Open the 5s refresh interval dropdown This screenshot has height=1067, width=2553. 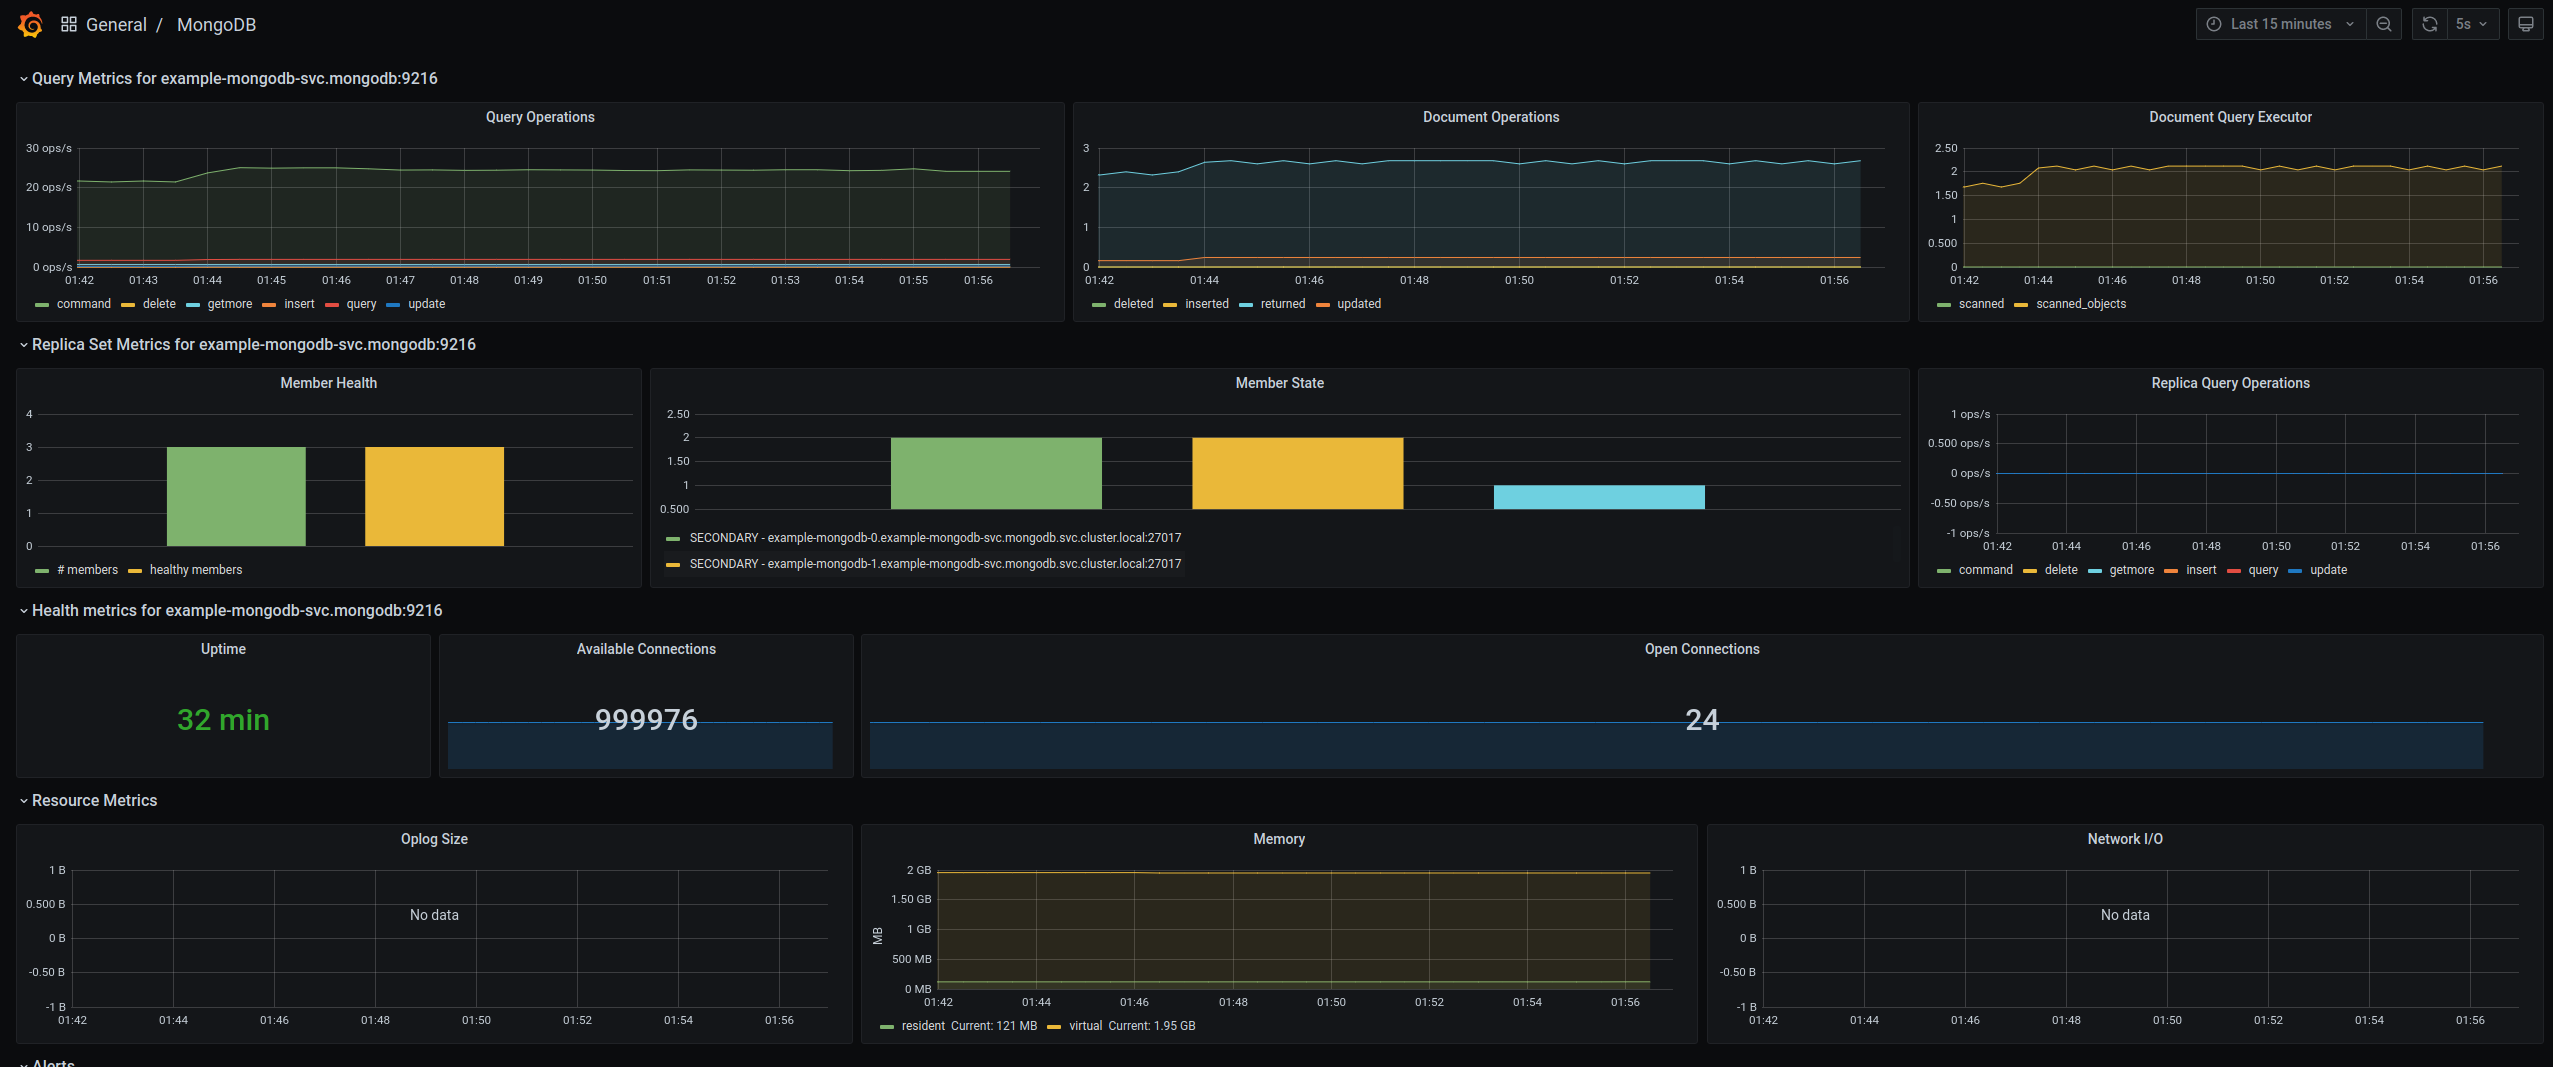(x=2471, y=24)
